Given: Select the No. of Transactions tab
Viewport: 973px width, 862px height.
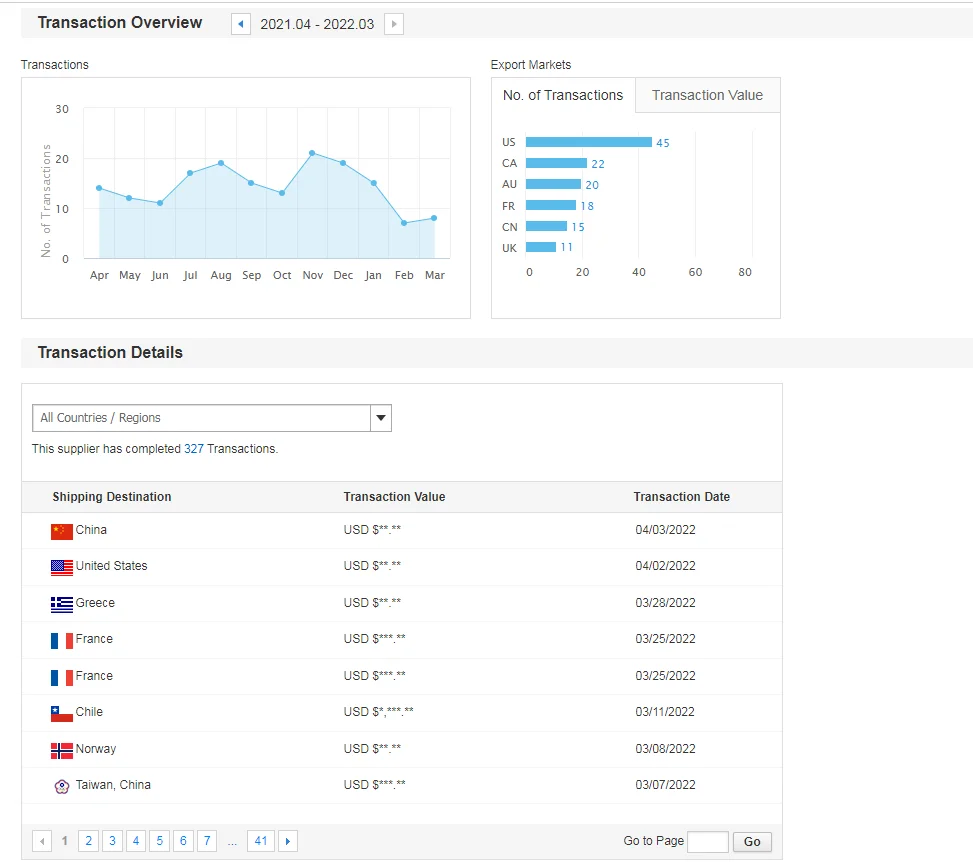Looking at the screenshot, I should coord(563,95).
